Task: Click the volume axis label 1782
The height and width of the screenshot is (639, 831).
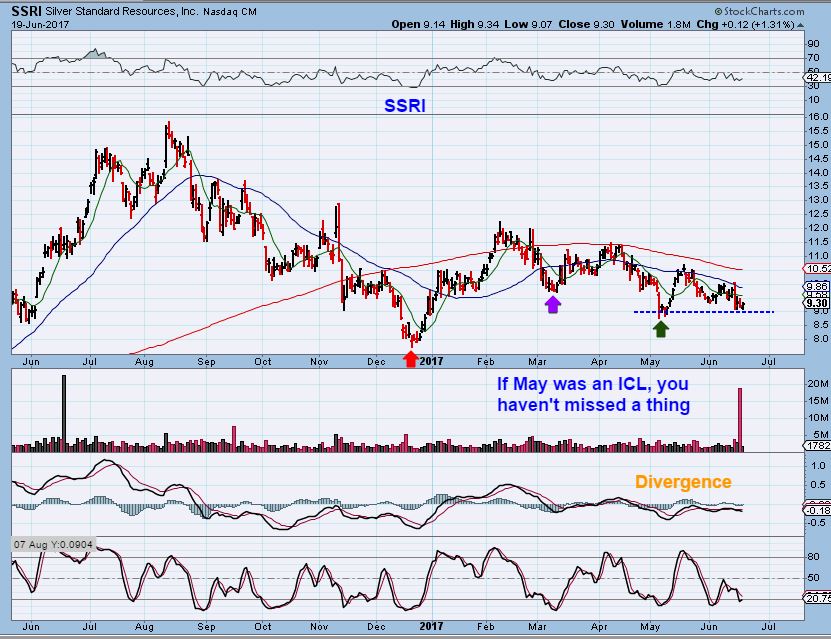Action: tap(818, 446)
